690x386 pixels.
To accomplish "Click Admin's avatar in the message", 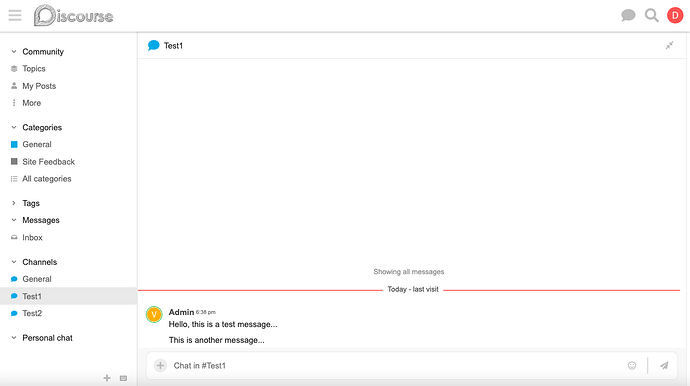I will pyautogui.click(x=154, y=314).
